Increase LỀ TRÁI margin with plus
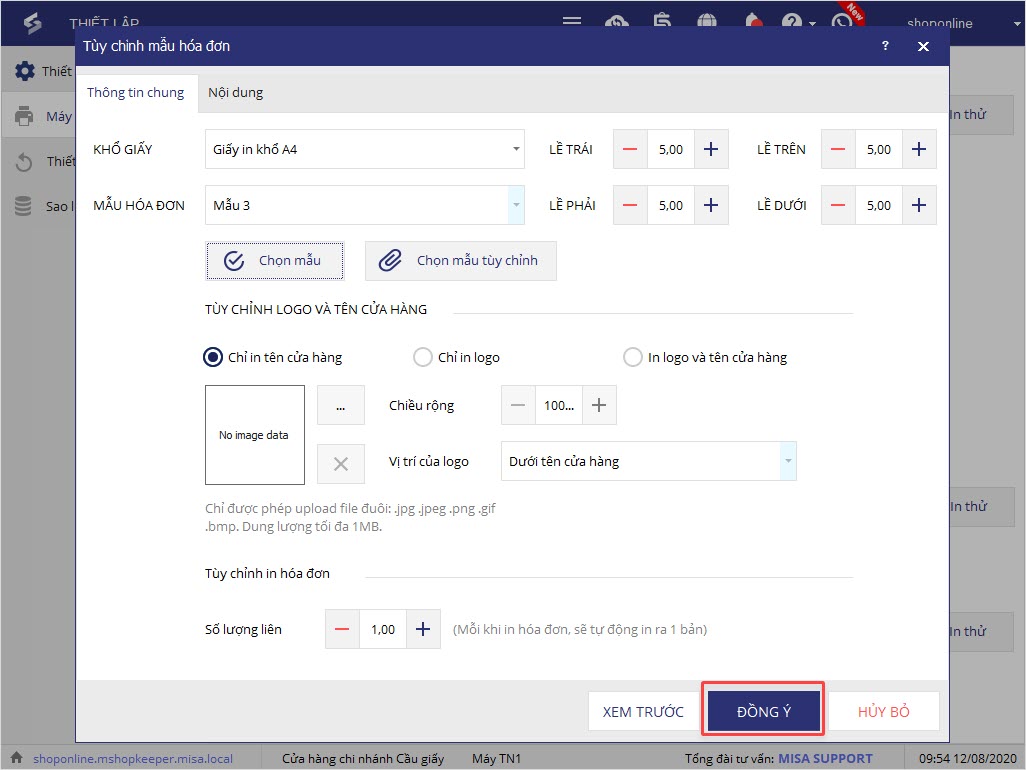The height and width of the screenshot is (770, 1026). tap(711, 149)
